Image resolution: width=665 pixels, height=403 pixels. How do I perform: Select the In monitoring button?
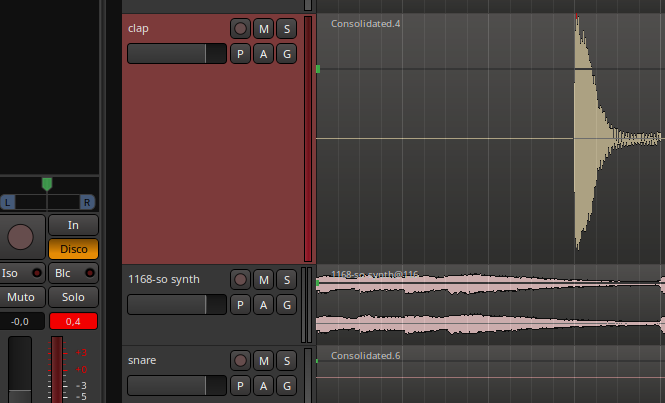pyautogui.click(x=73, y=225)
